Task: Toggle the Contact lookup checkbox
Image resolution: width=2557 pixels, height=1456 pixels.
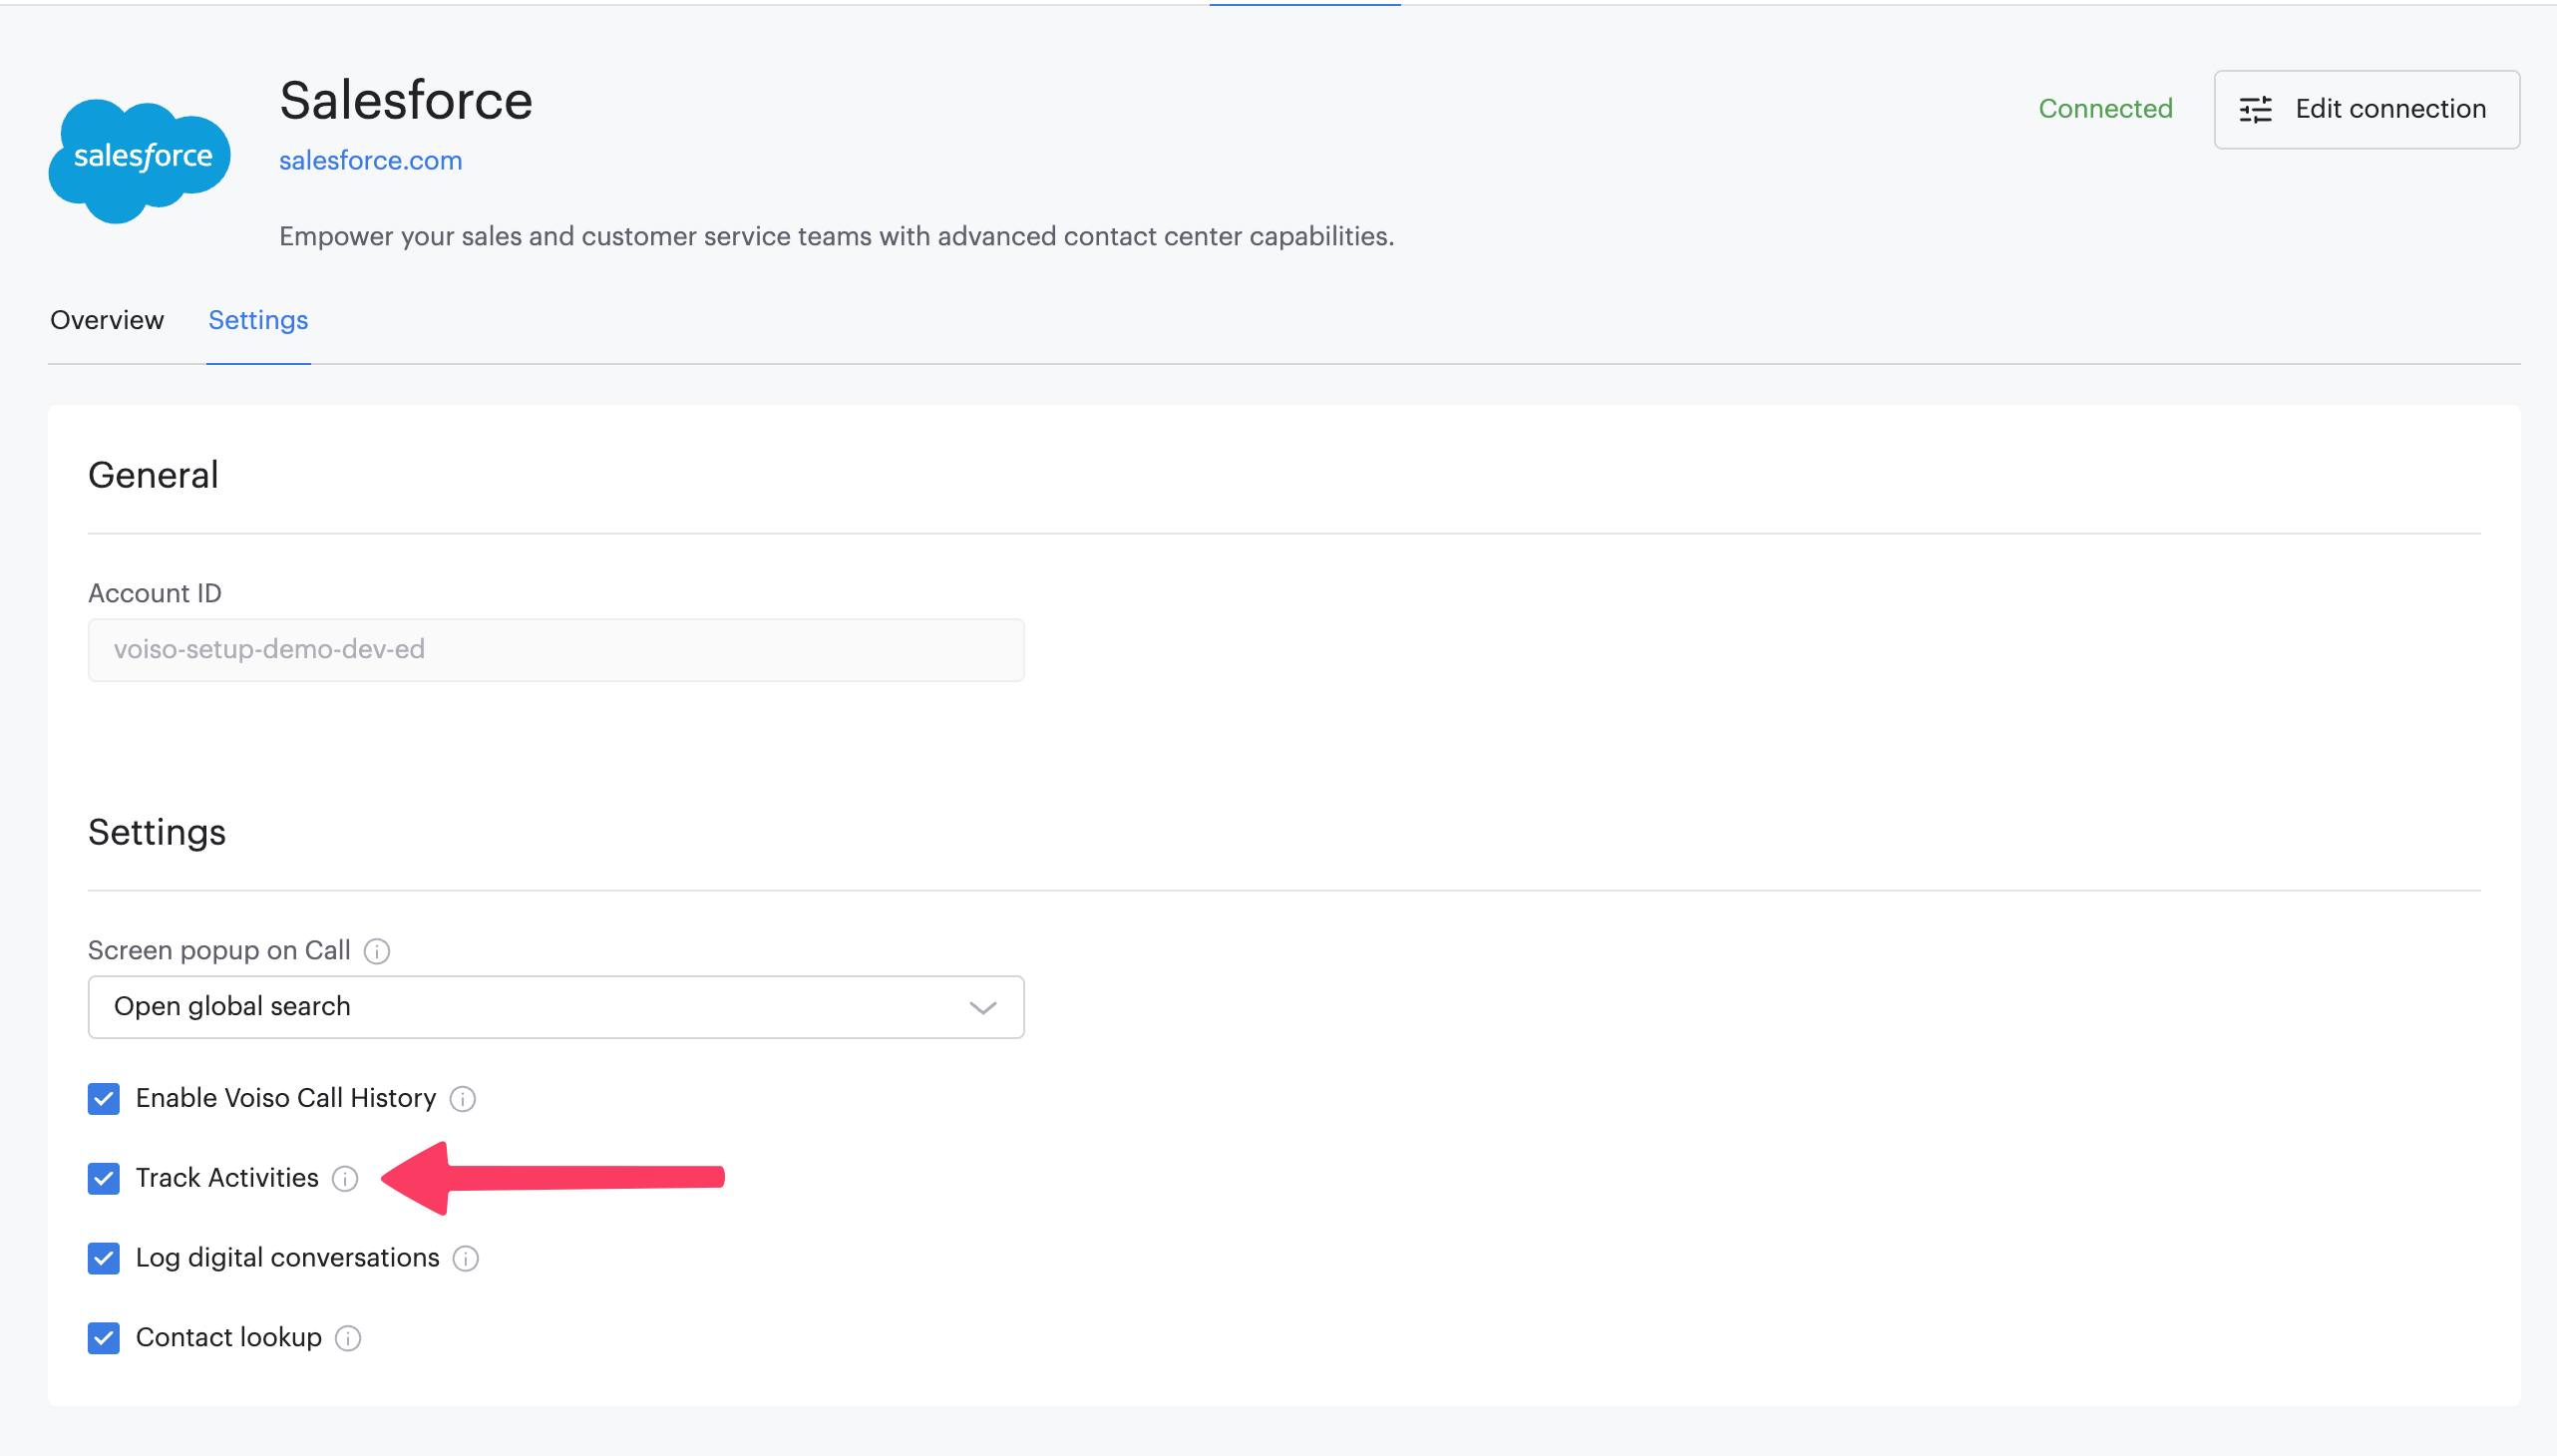Action: tap(104, 1339)
